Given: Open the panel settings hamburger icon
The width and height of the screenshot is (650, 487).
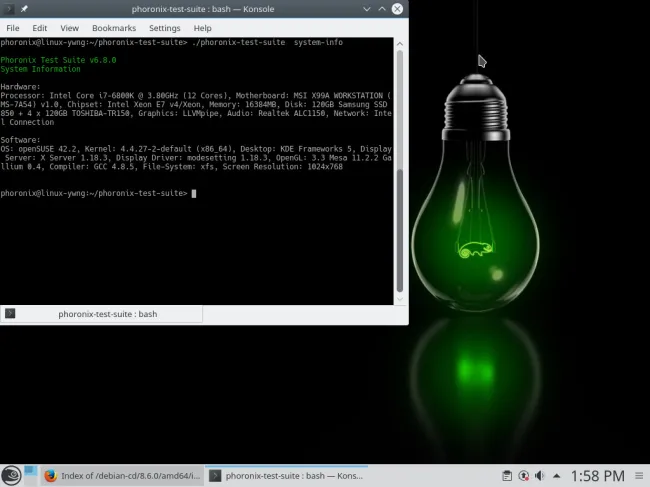Looking at the screenshot, I should (639, 476).
